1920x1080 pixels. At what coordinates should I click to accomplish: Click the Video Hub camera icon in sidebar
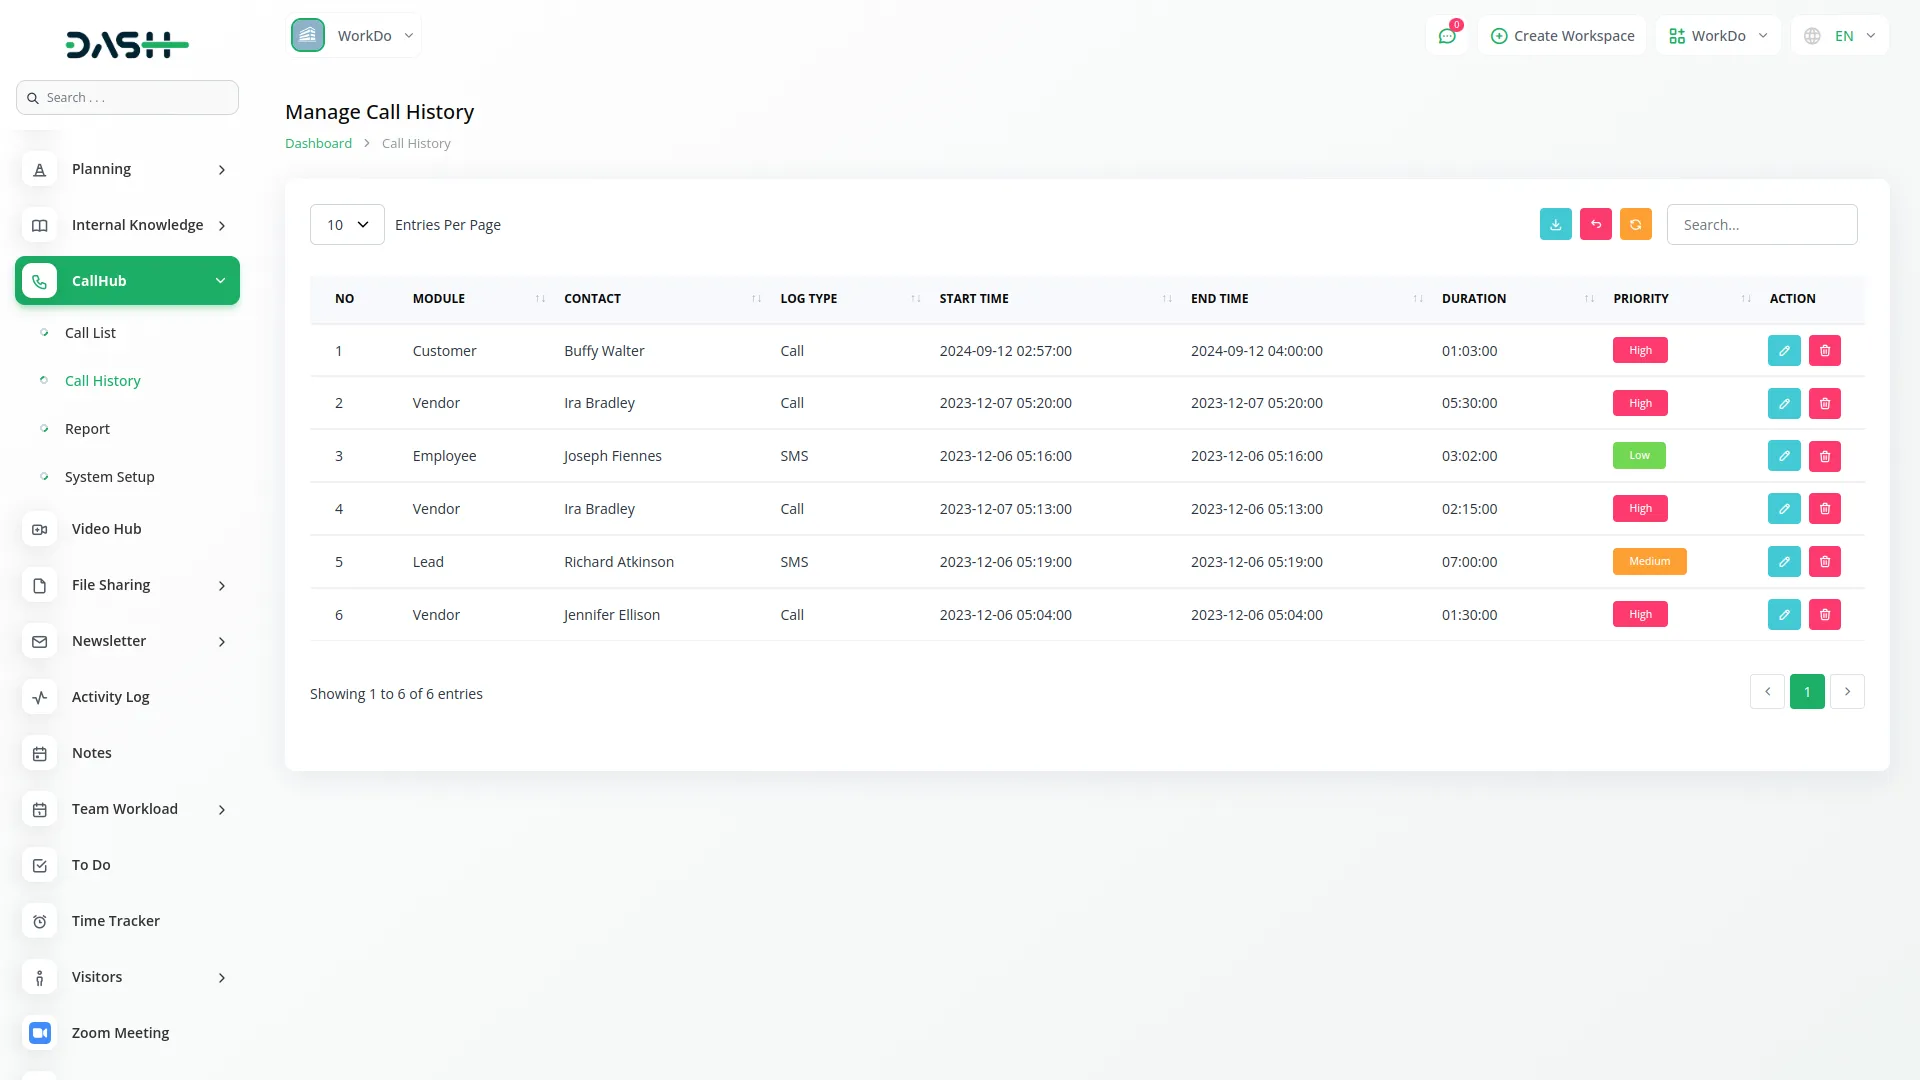tap(39, 529)
